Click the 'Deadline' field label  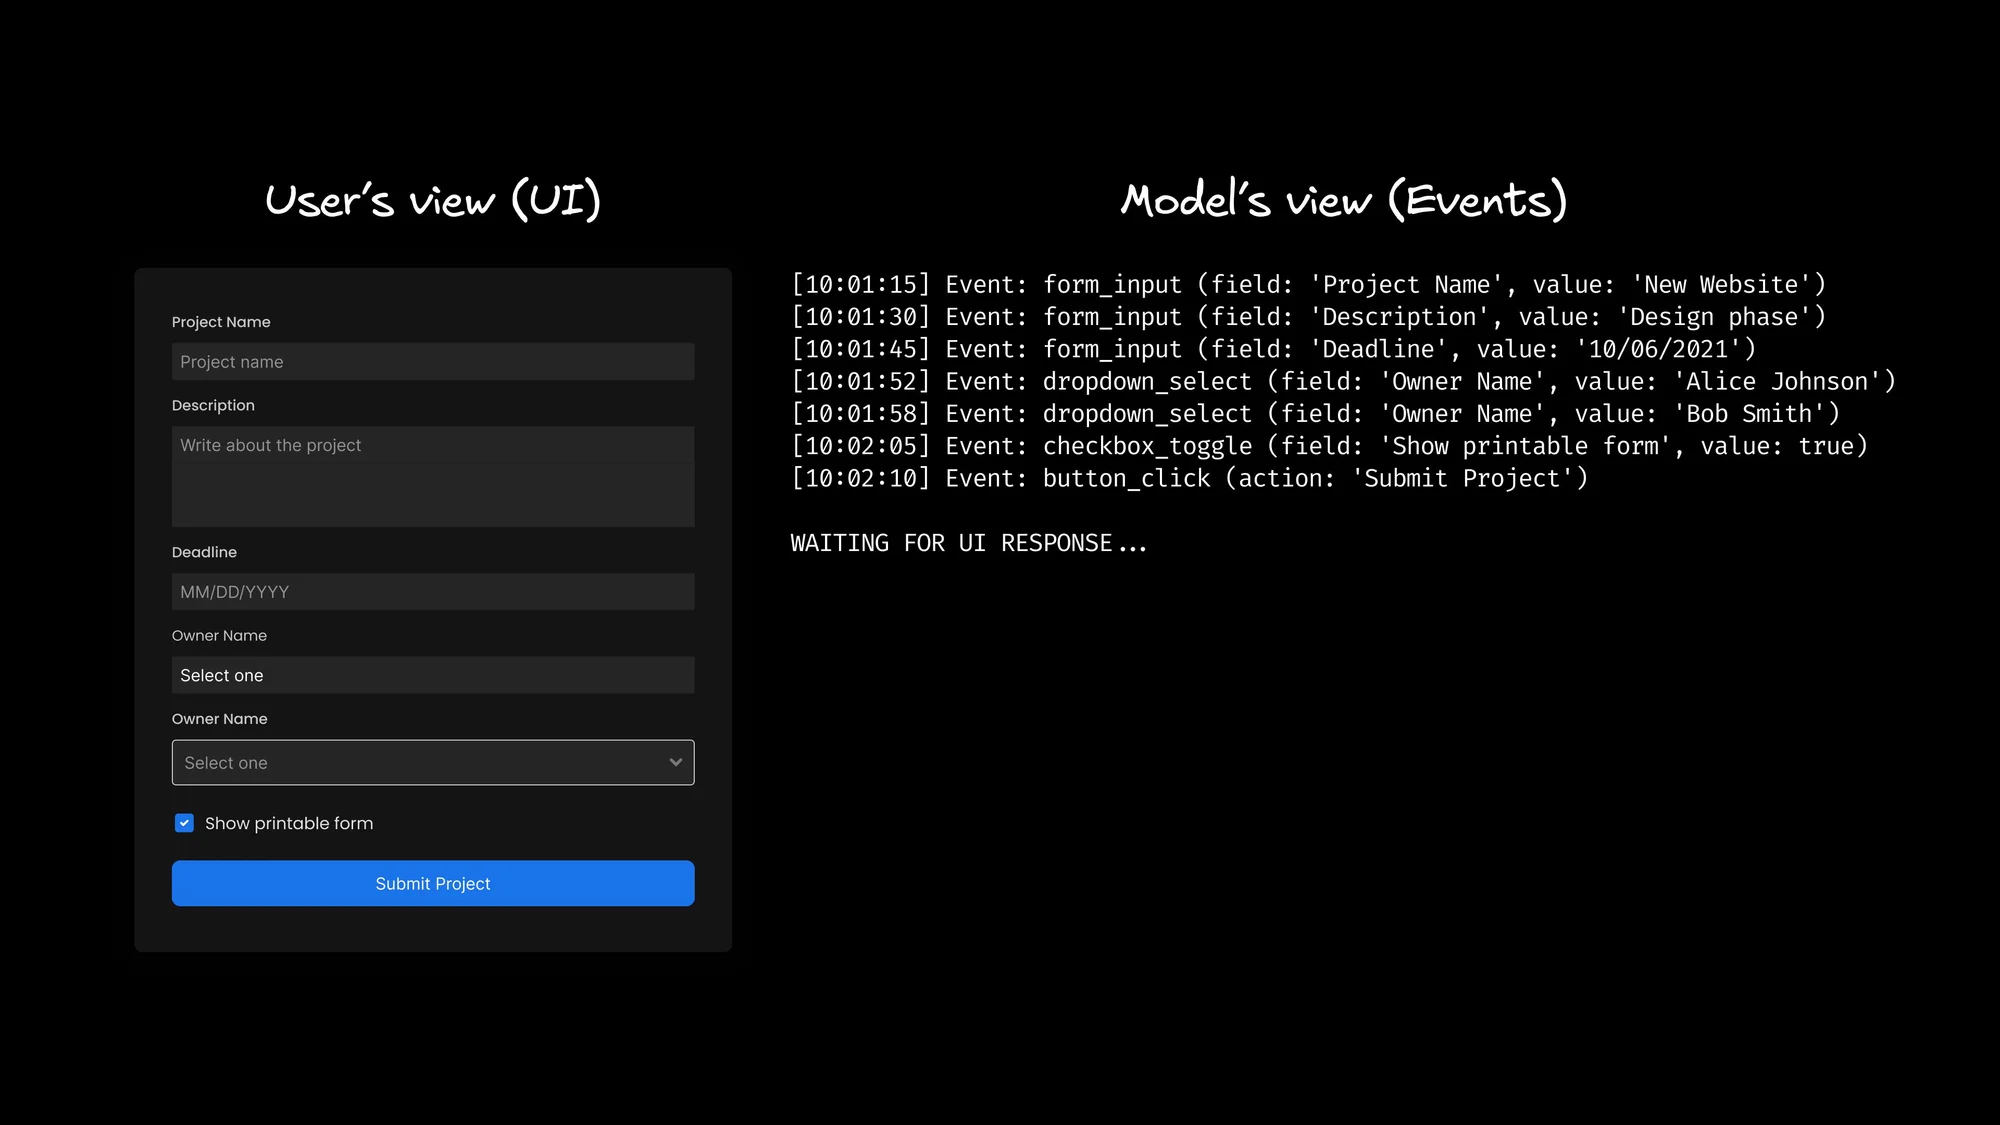204,552
